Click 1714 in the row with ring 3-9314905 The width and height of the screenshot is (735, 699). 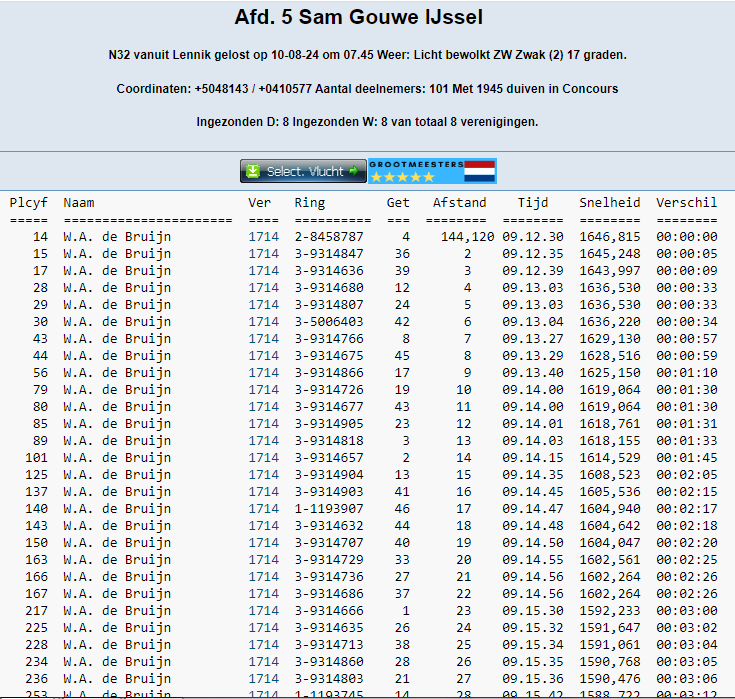coord(264,424)
